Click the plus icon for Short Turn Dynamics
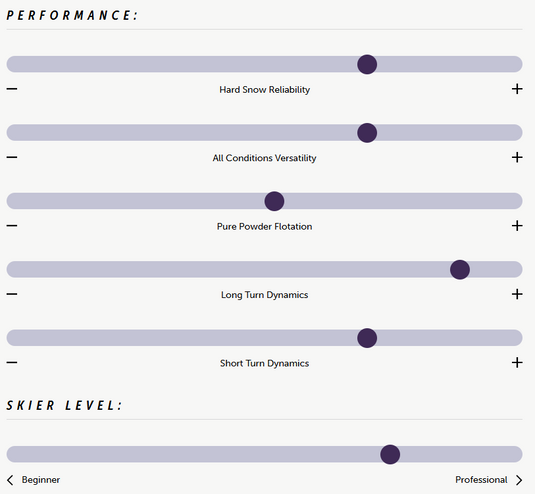 tap(517, 362)
